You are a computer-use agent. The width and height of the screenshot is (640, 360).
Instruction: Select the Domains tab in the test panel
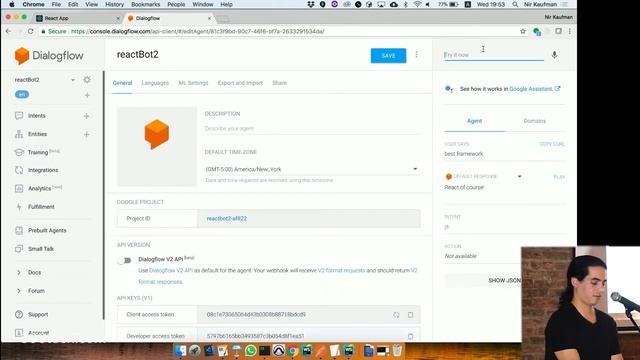click(535, 121)
